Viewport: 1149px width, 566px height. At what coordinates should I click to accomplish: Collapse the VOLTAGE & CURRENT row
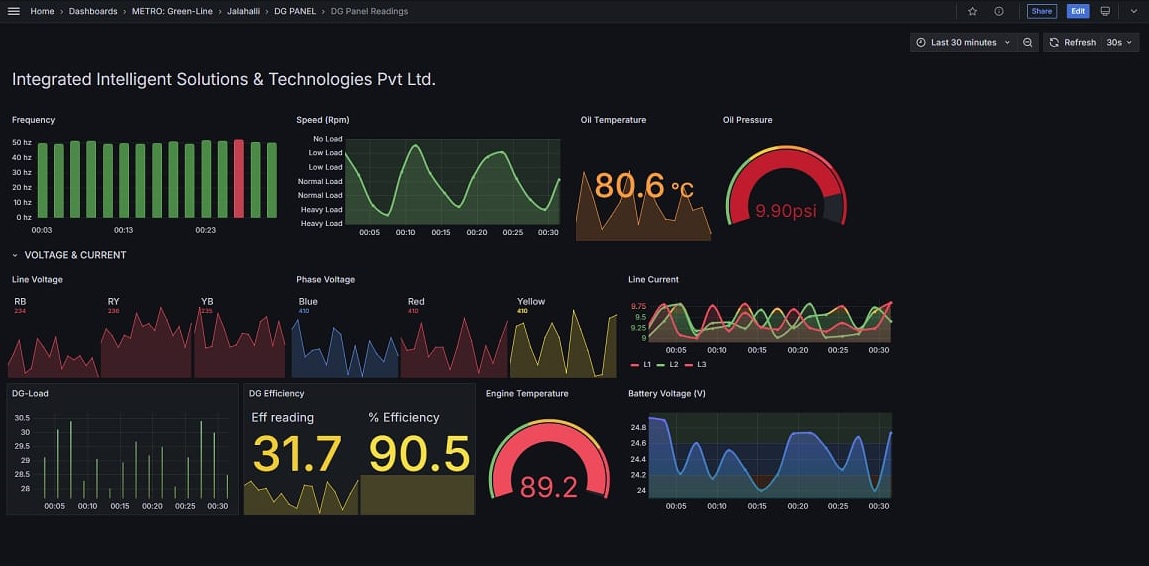point(15,255)
